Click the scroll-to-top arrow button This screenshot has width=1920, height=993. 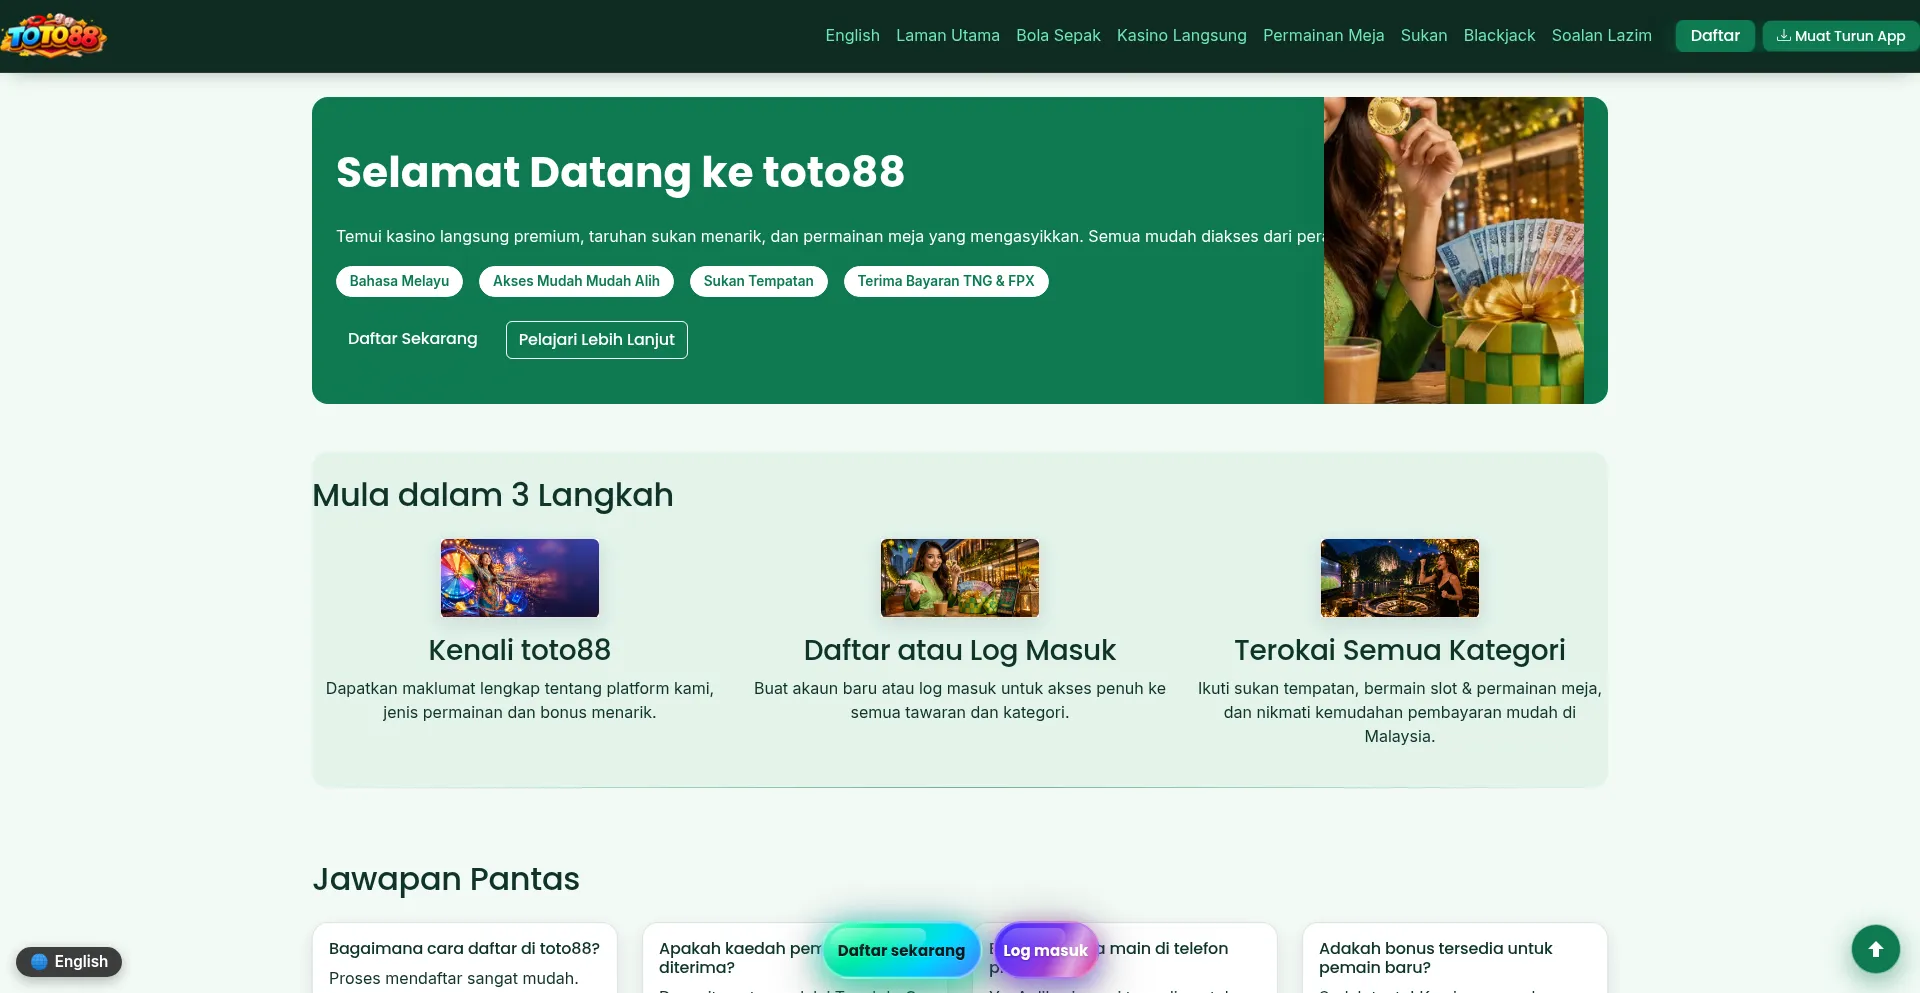pyautogui.click(x=1875, y=949)
